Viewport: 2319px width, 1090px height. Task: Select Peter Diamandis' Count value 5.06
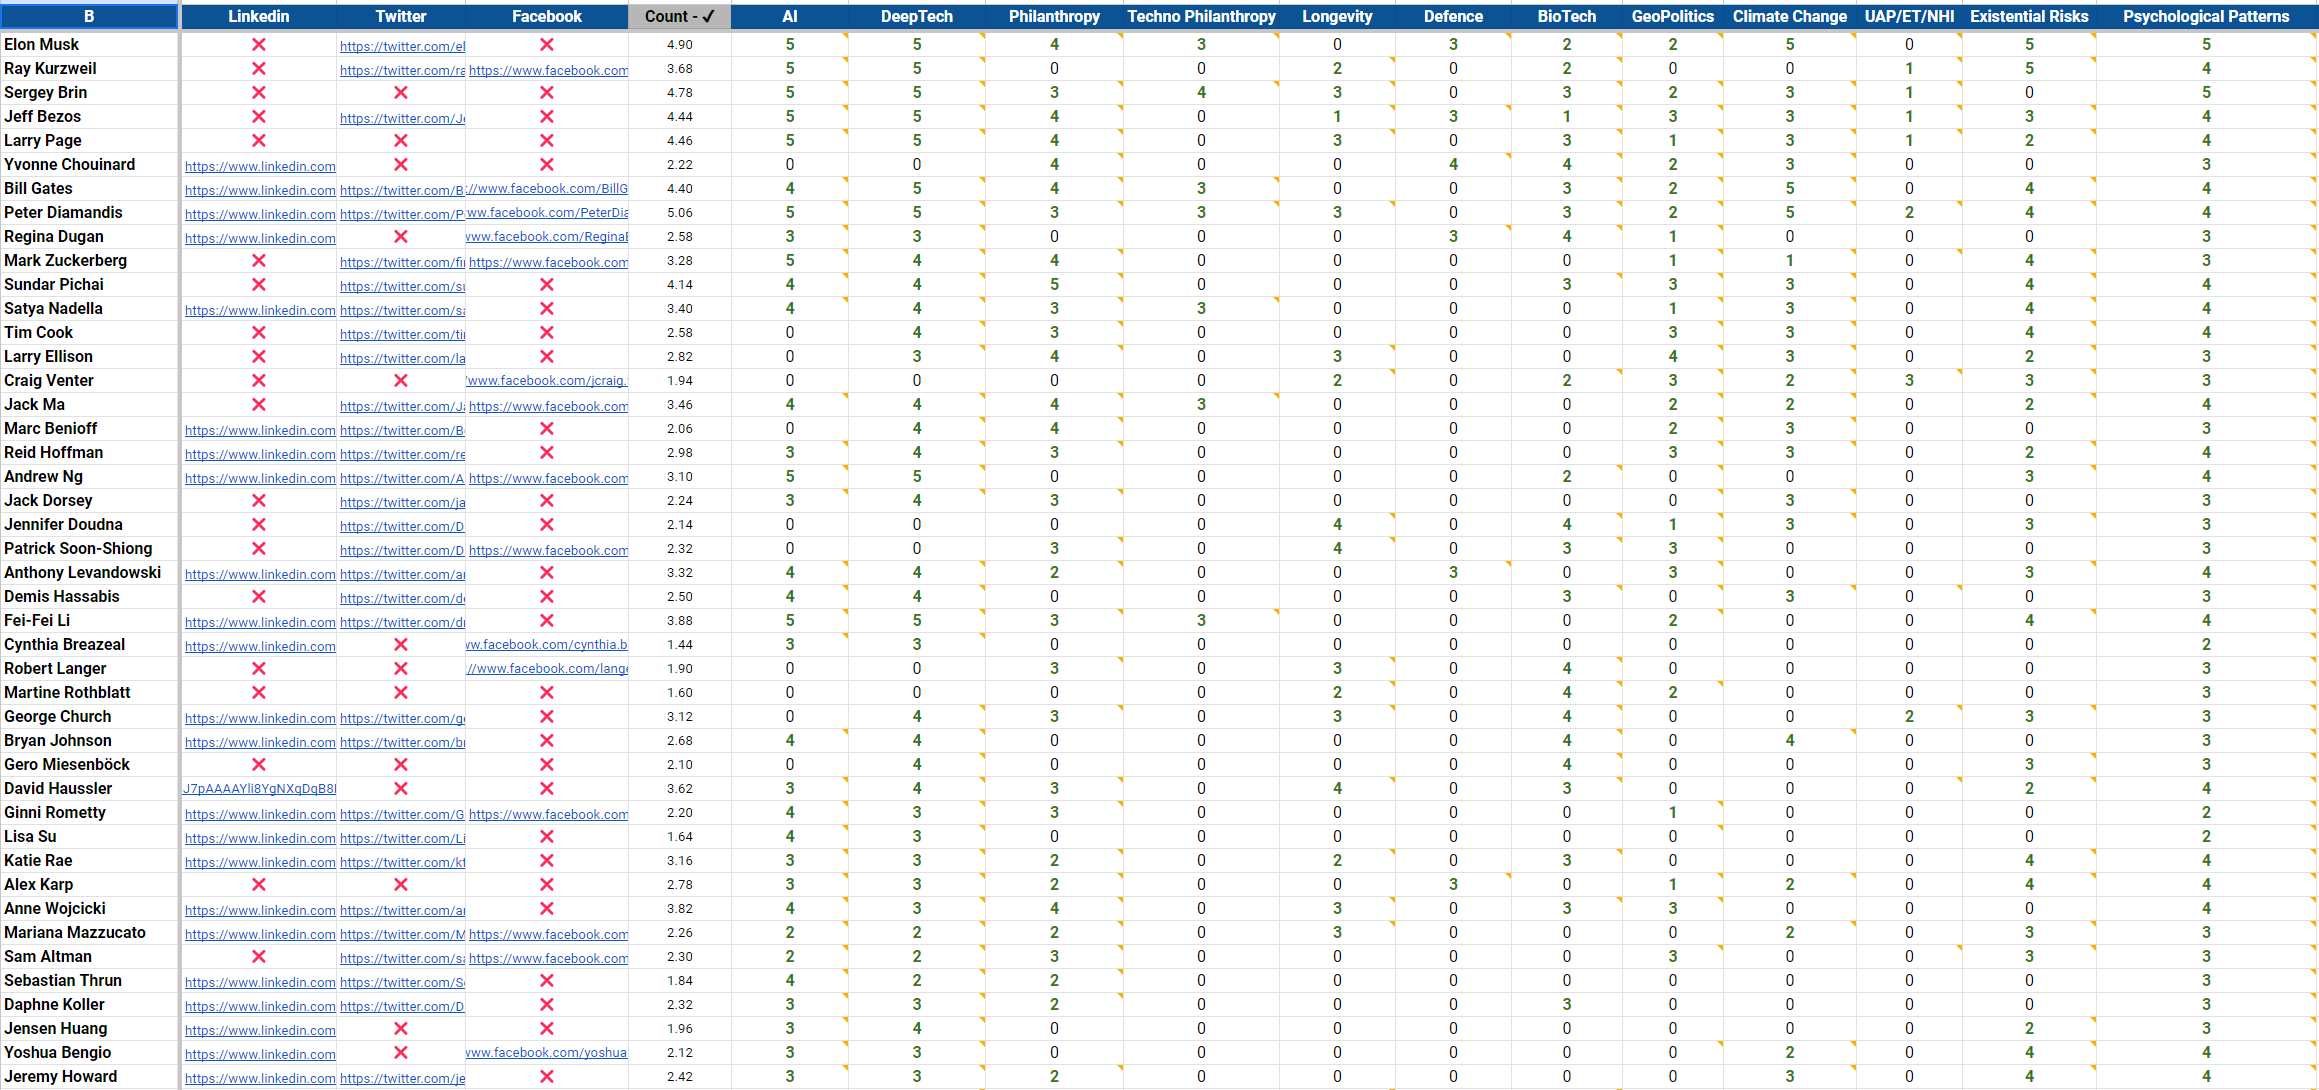coord(679,213)
